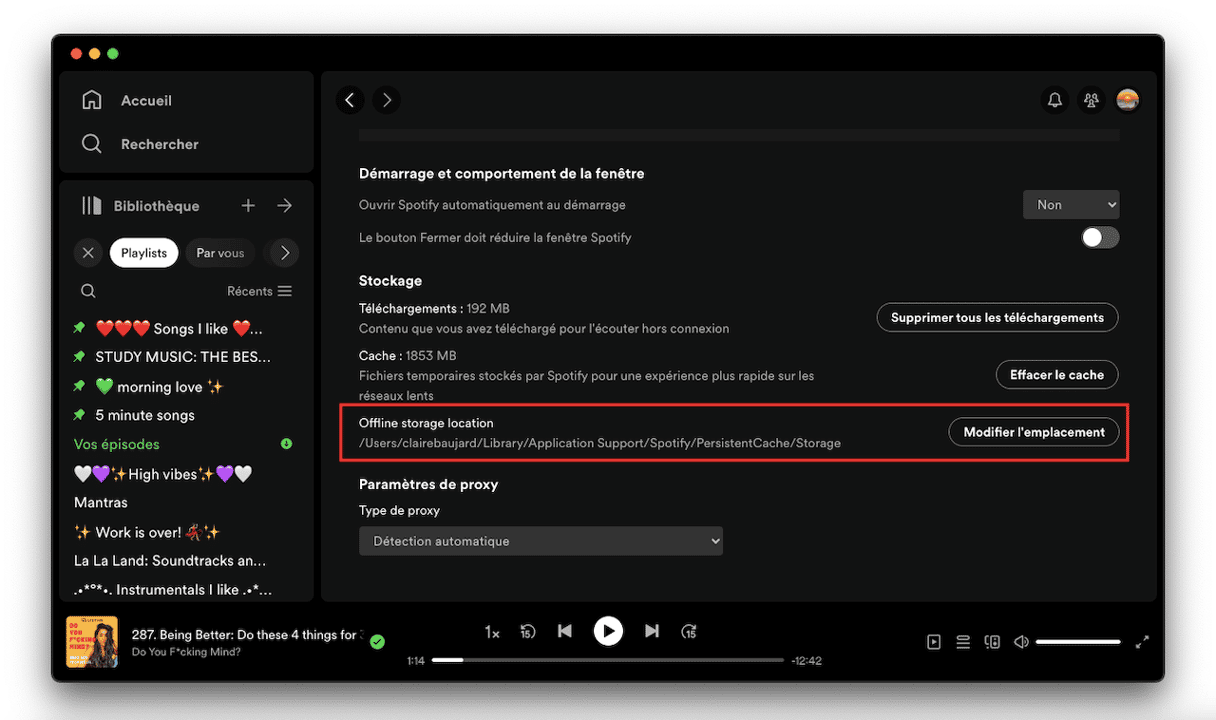Open the startup 'Non' dropdown
Image resolution: width=1216 pixels, height=720 pixels.
pyautogui.click(x=1071, y=205)
